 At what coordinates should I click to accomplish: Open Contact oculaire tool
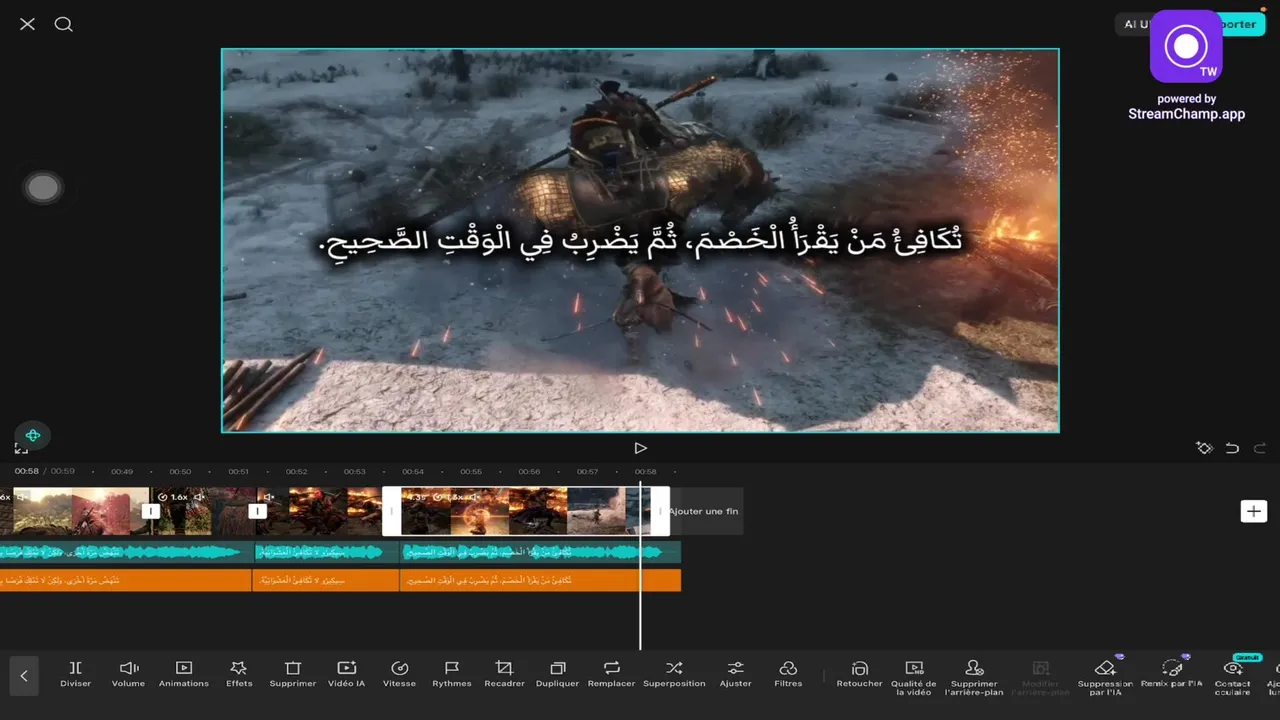pyautogui.click(x=1233, y=678)
